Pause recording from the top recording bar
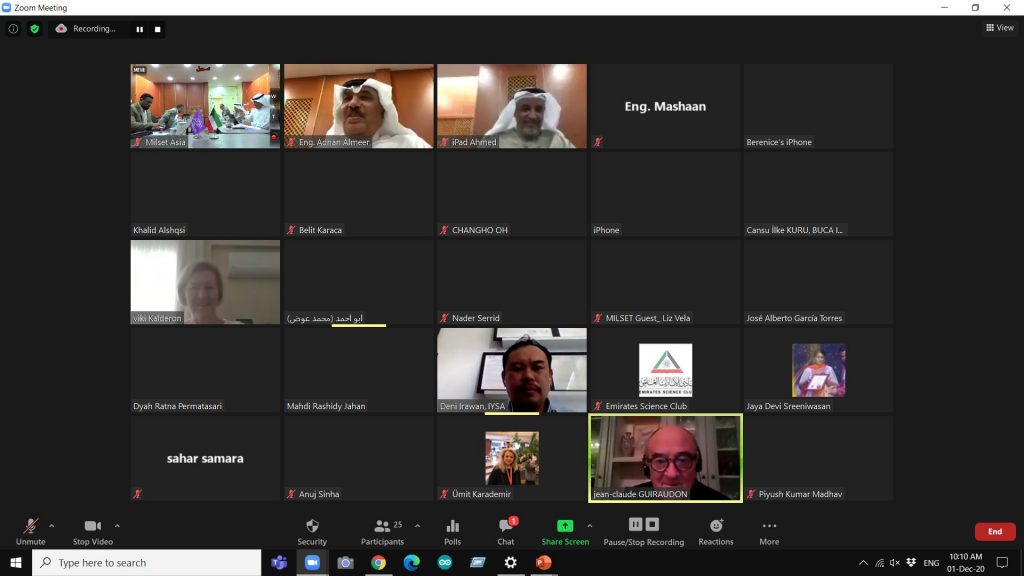This screenshot has width=1024, height=576. click(x=140, y=29)
